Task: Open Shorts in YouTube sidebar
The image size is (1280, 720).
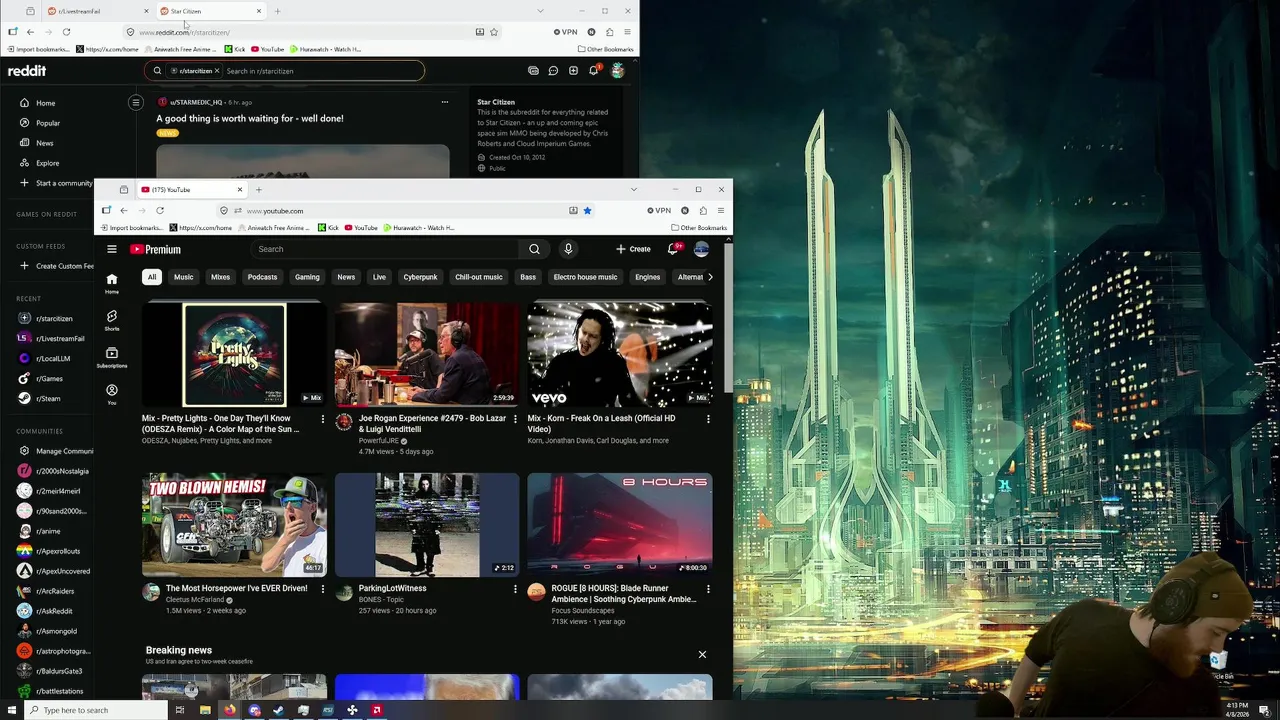Action: (x=112, y=320)
